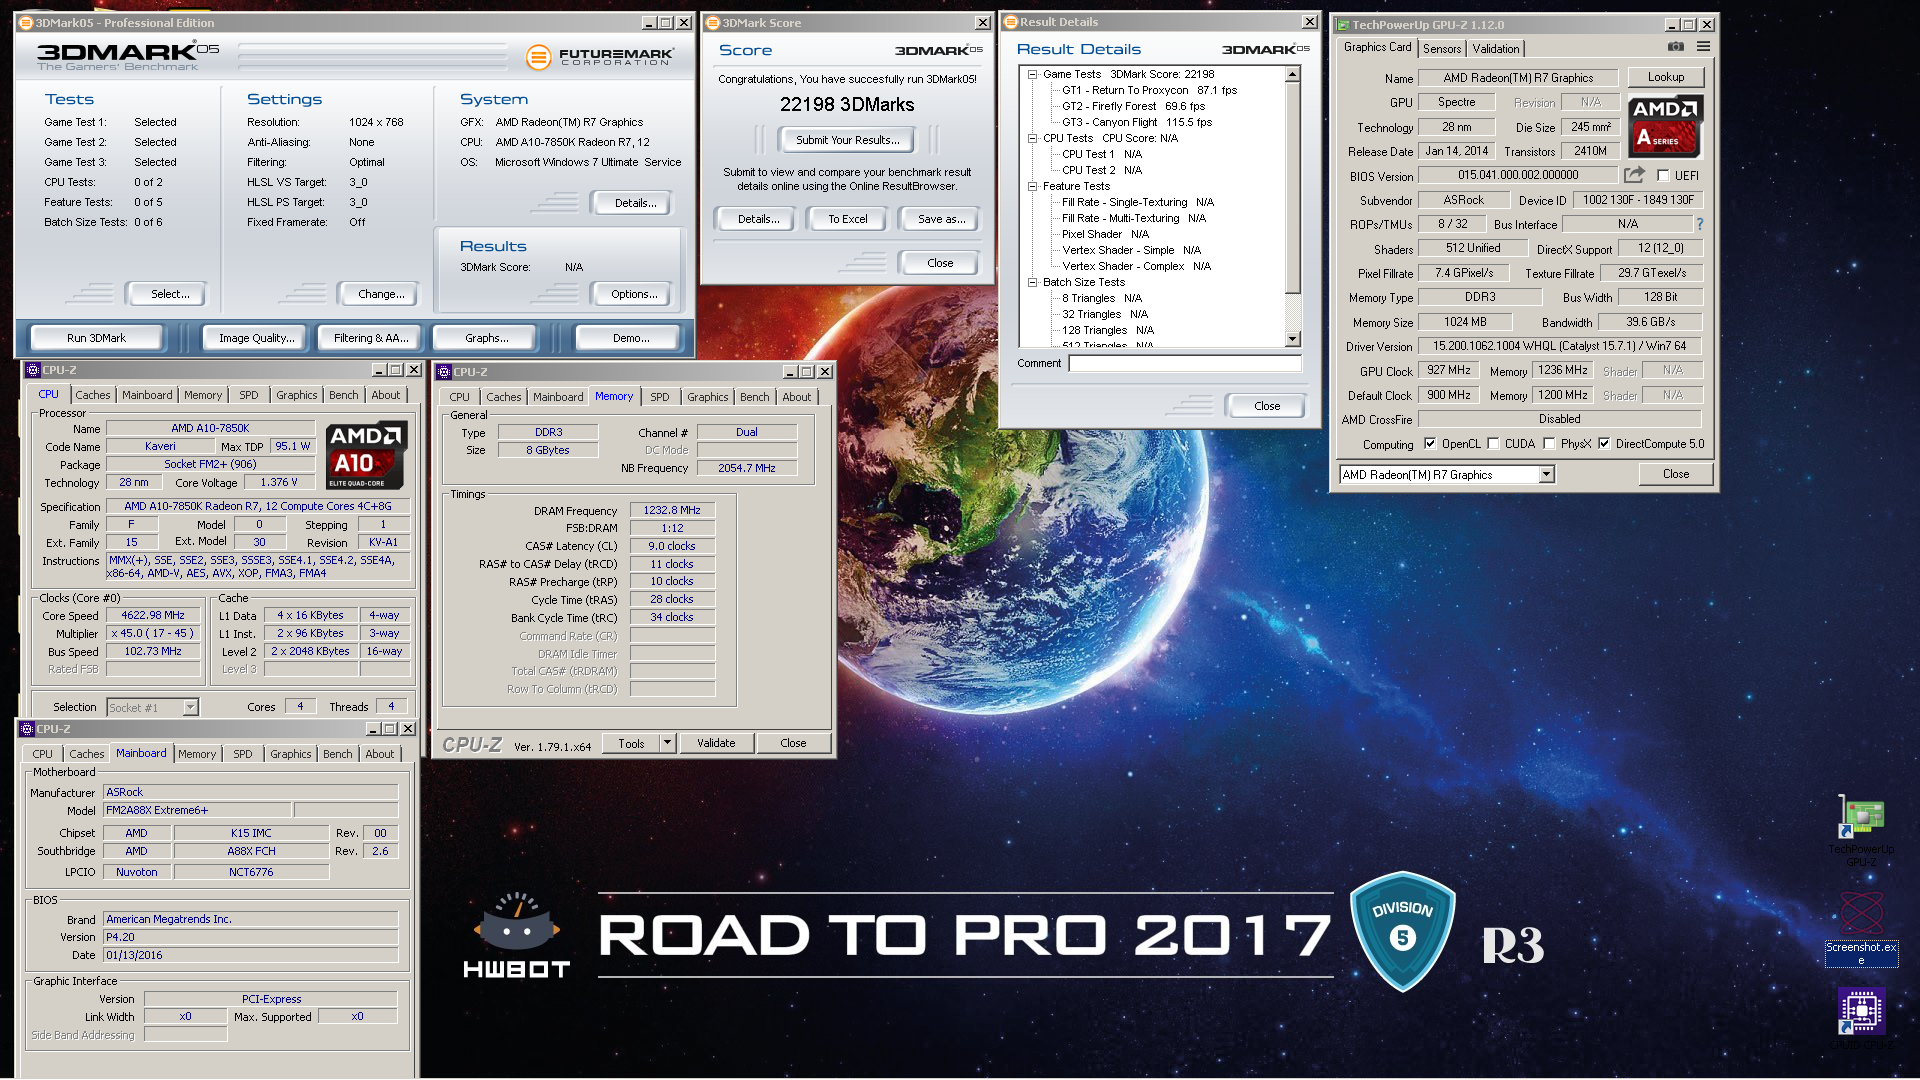Toggle the PhysX checkbox
Screen dimensions: 1920x1080
[1549, 444]
